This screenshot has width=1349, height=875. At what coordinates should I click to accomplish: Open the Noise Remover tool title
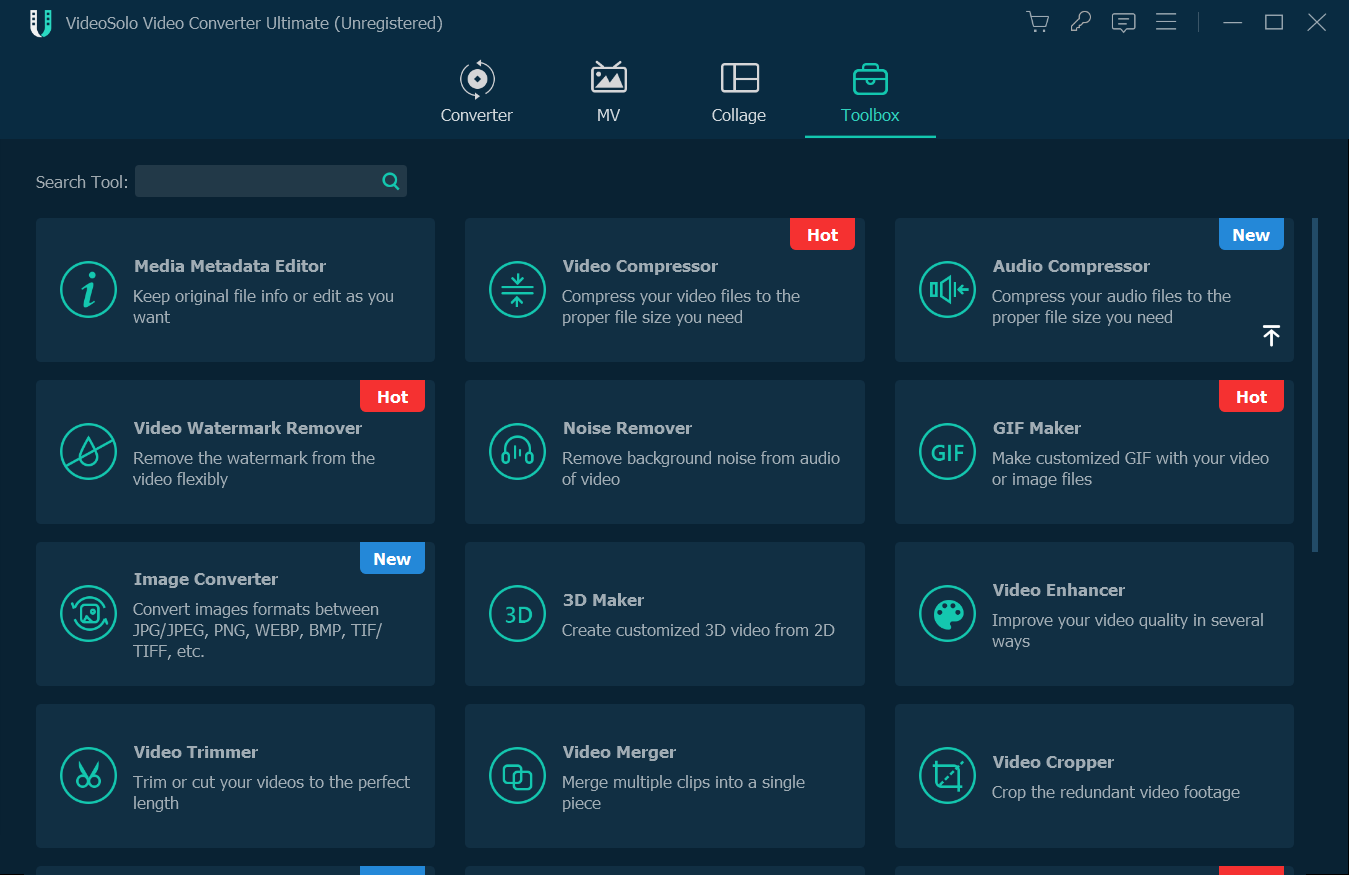(x=627, y=428)
